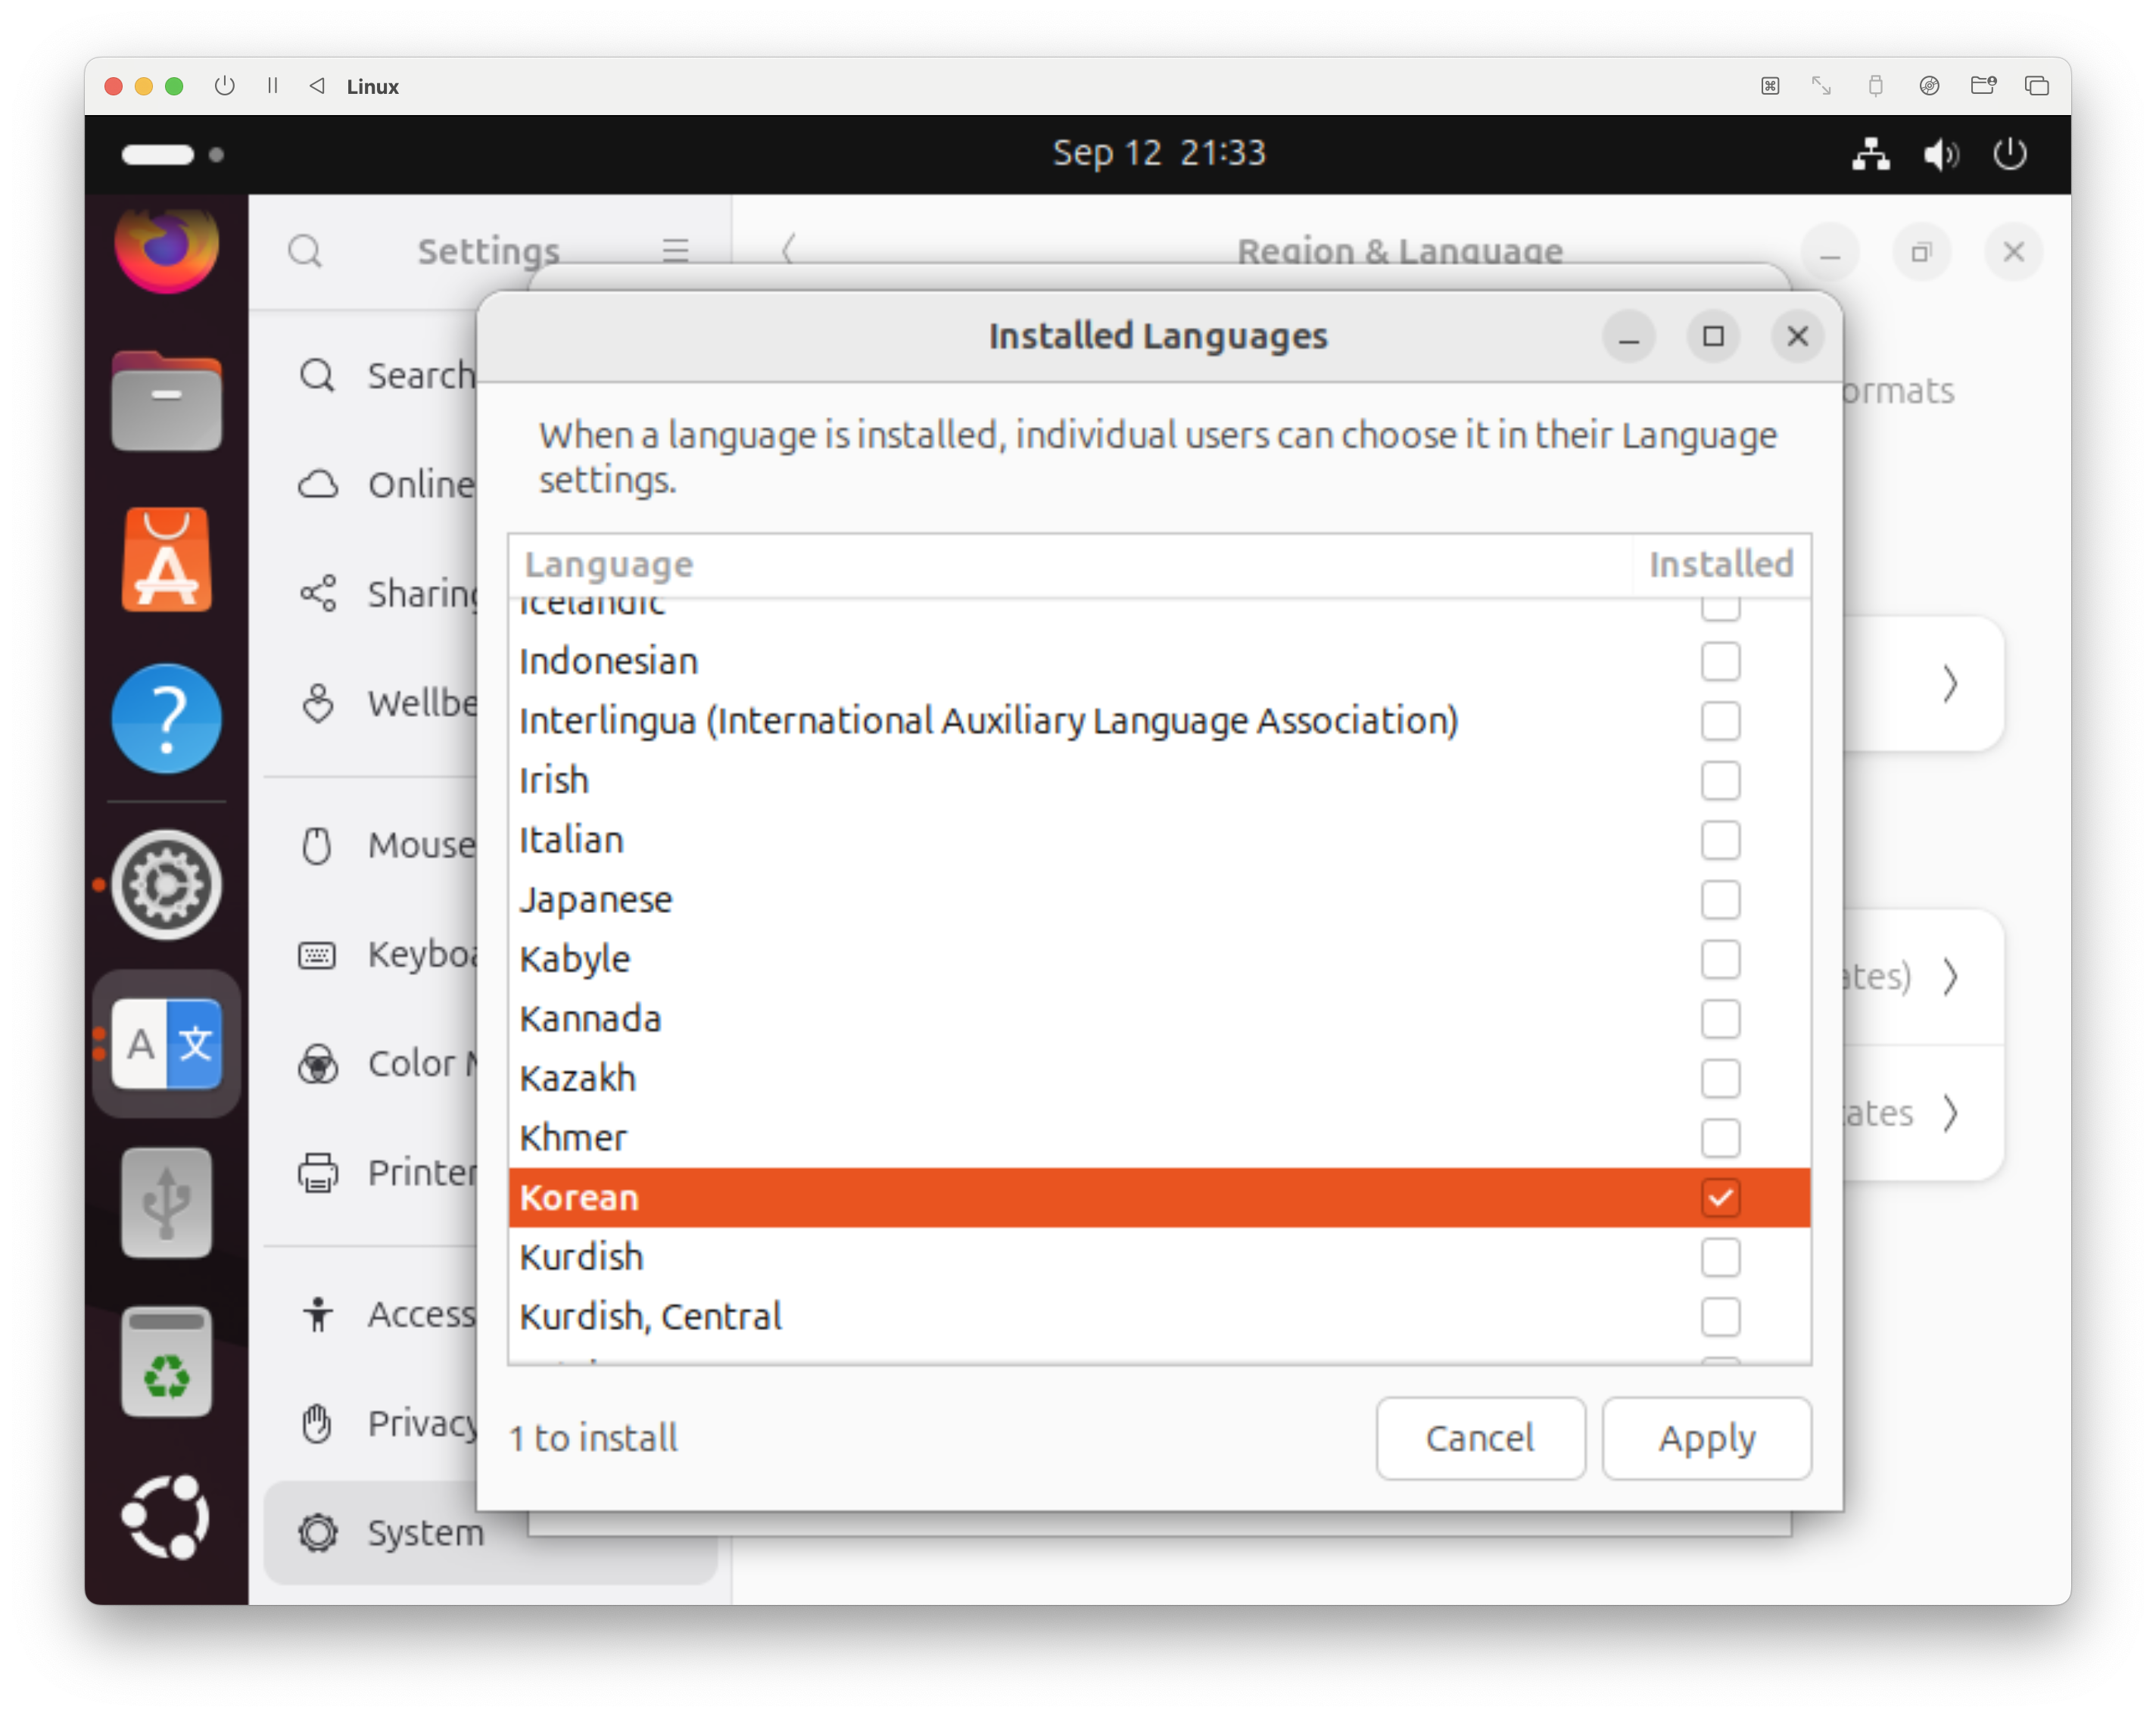Viewport: 2156px width, 1717px height.
Task: Click the VM shared folder icon
Action: (1983, 86)
